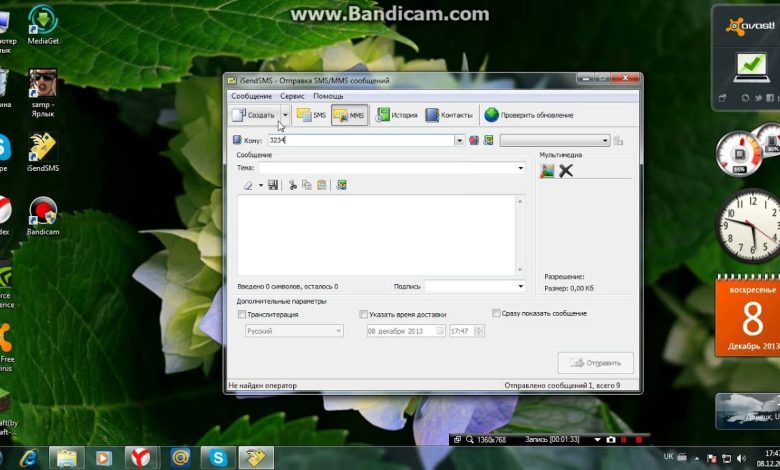Open the Помощь menu
Image resolution: width=780 pixels, height=470 pixels.
tap(328, 96)
